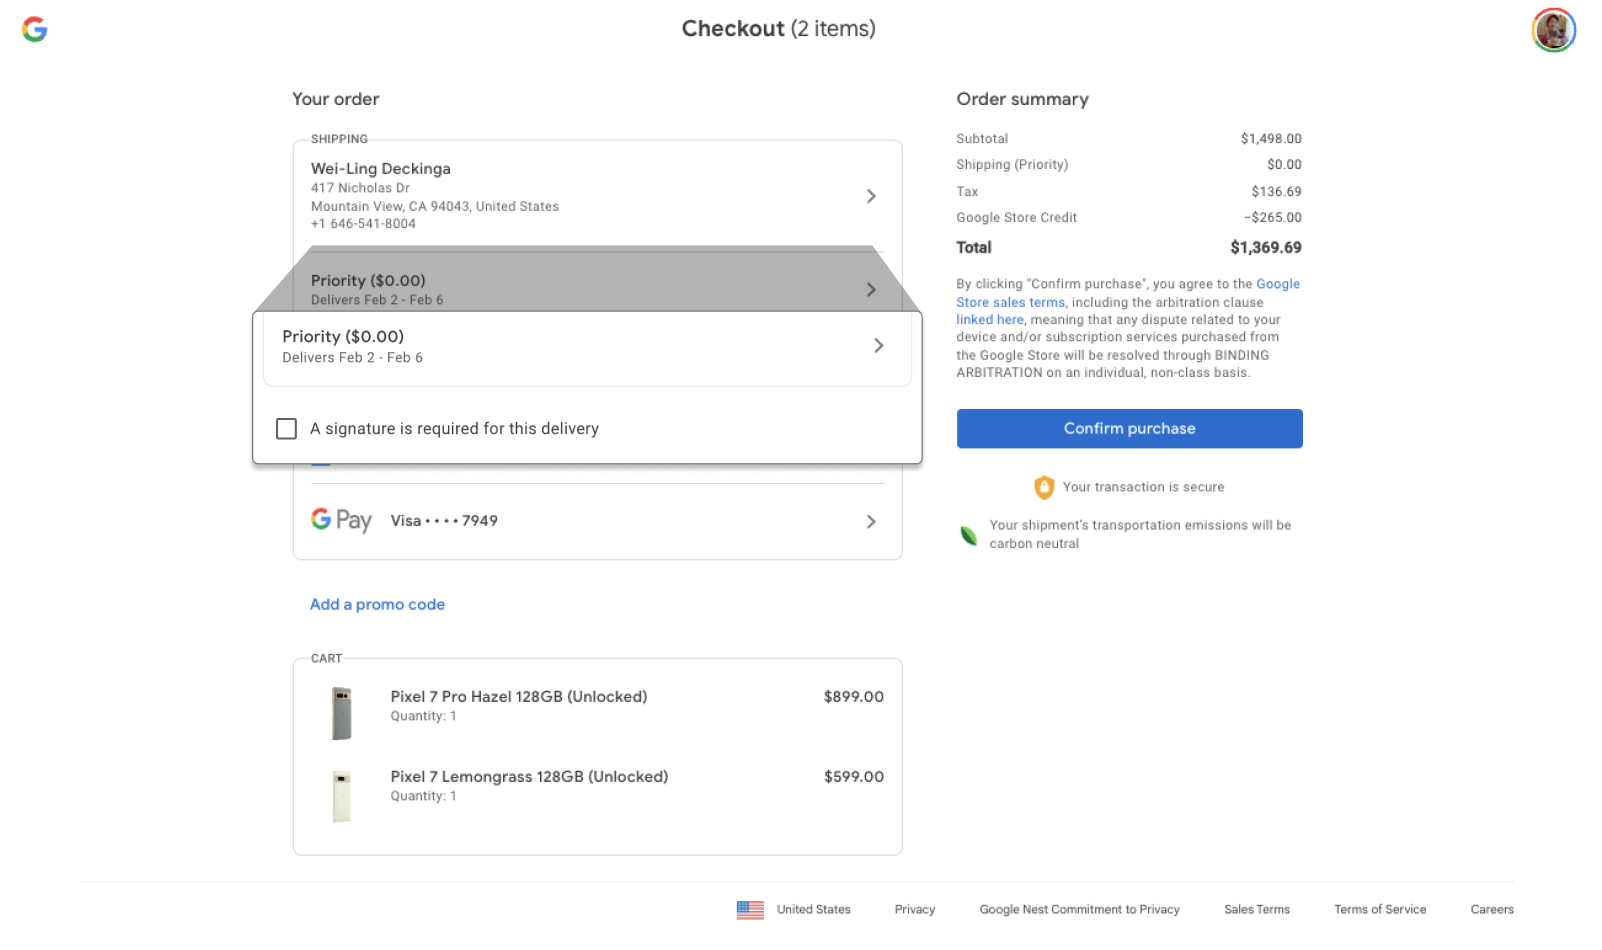Screen dimensions: 1602x950
Task: Open Google Store sales terms link
Action: tap(1128, 293)
